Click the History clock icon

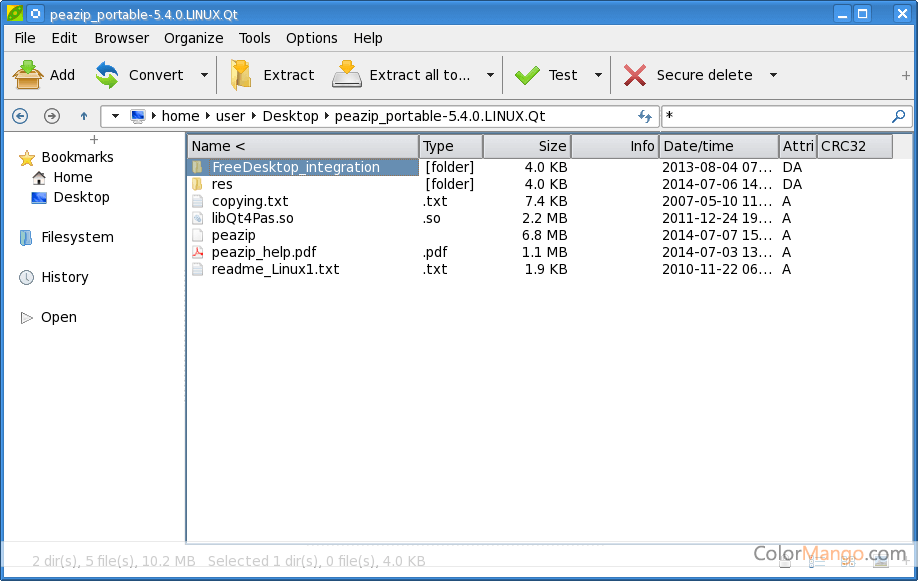click(x=26, y=277)
